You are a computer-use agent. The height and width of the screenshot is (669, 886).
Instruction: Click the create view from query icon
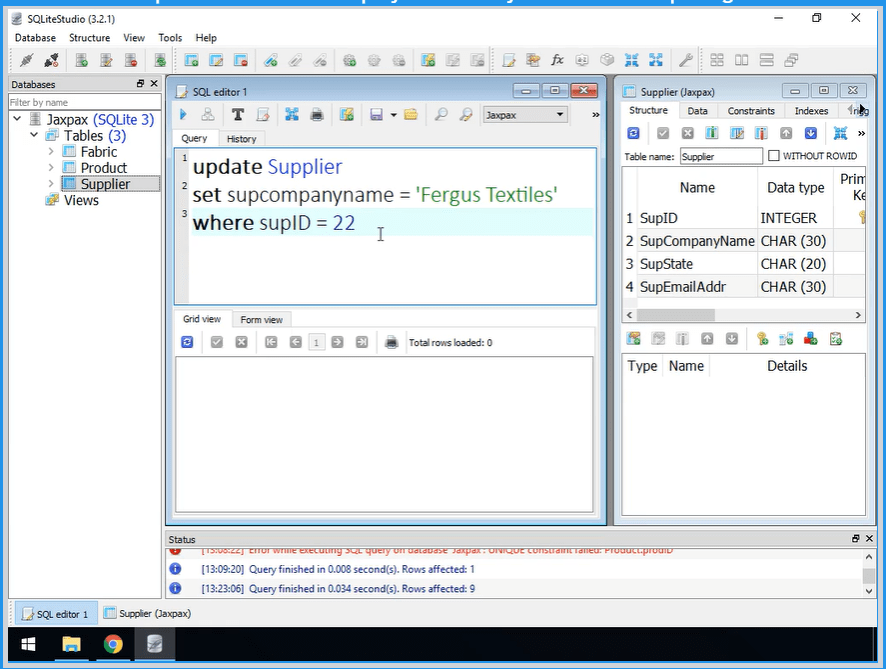point(346,115)
